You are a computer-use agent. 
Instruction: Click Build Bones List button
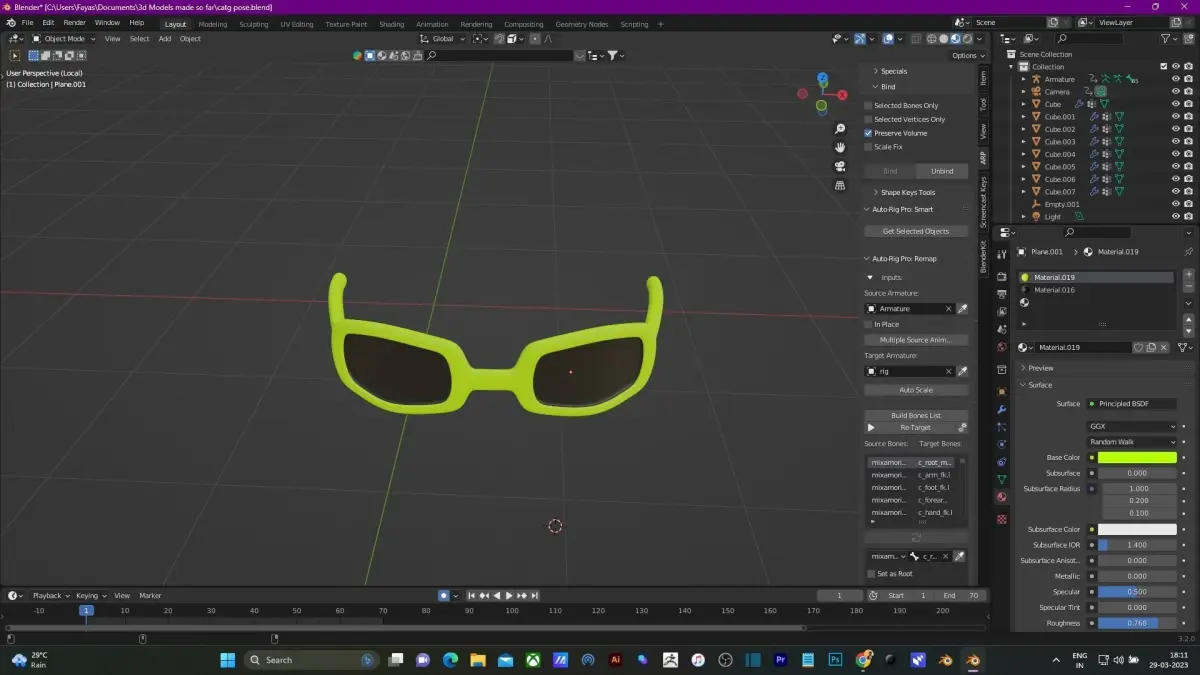coord(916,415)
